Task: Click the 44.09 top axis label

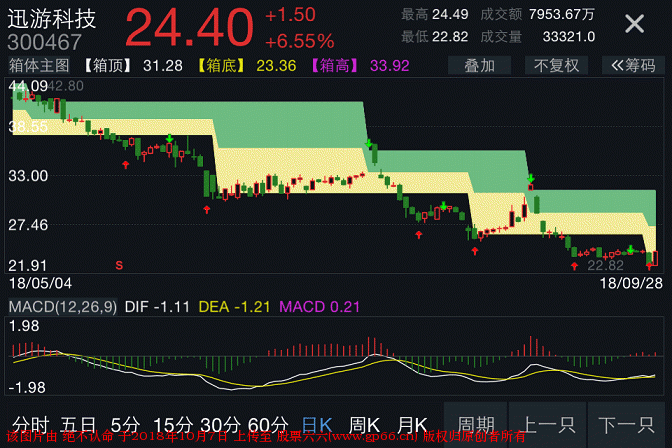Action: coord(28,86)
